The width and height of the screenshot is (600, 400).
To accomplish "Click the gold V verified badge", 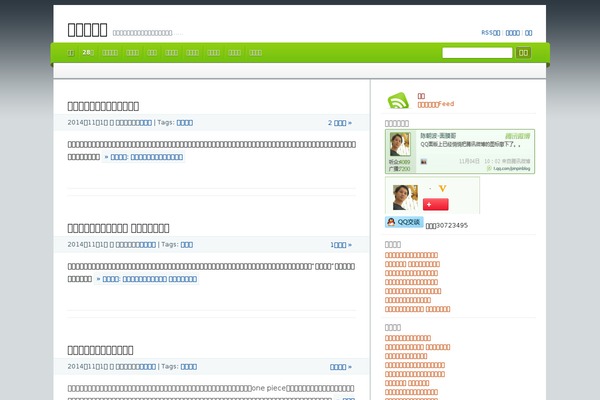I will [x=443, y=188].
